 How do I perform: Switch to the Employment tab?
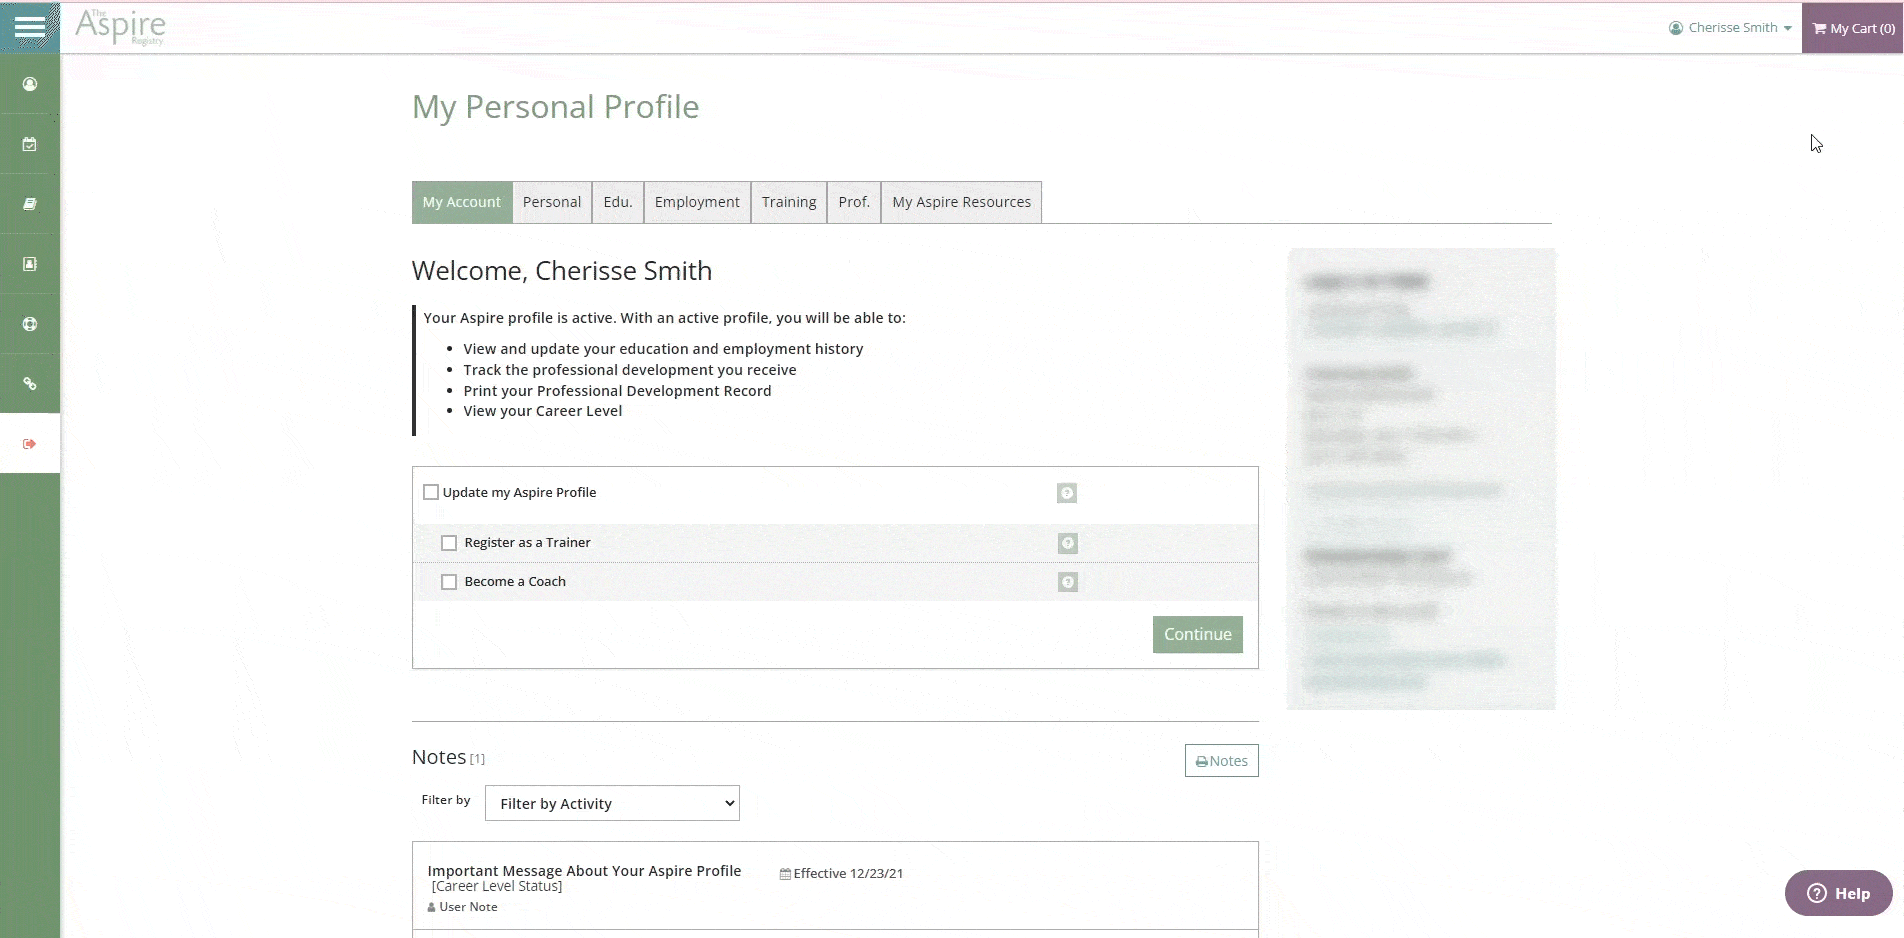pyautogui.click(x=697, y=202)
